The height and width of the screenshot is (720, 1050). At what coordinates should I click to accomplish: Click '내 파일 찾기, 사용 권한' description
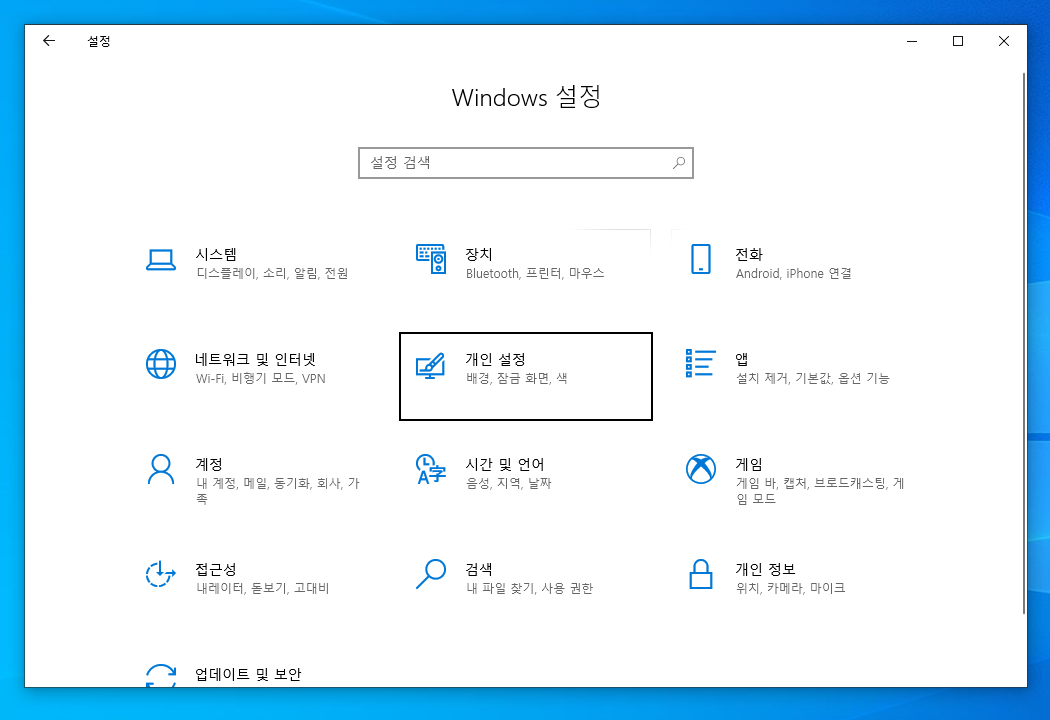tap(529, 588)
